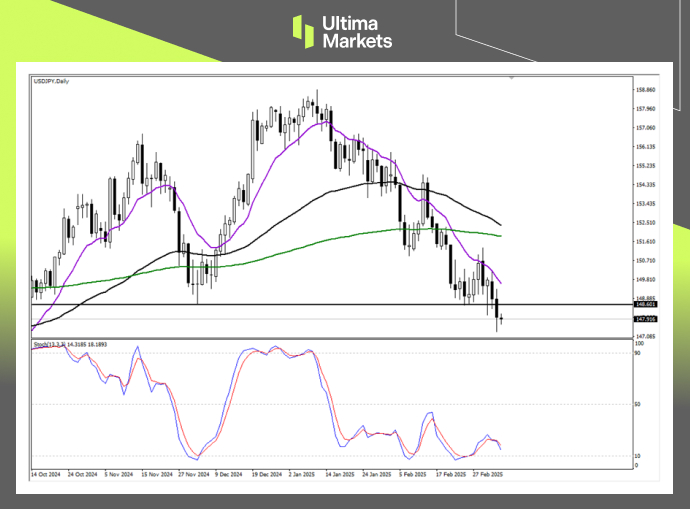Click the 152.510 price axis label
690x509 pixels.
pyautogui.click(x=645, y=223)
